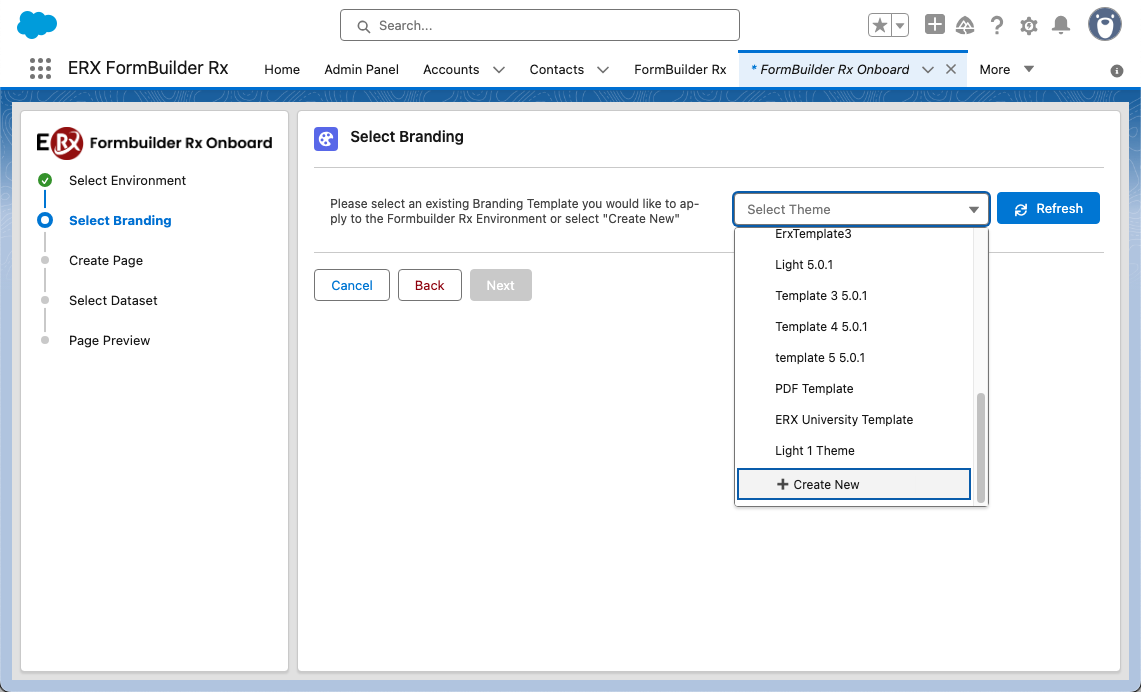Screen dimensions: 1141x692
Task: Open the App Launcher grid icon
Action: pyautogui.click(x=40, y=69)
